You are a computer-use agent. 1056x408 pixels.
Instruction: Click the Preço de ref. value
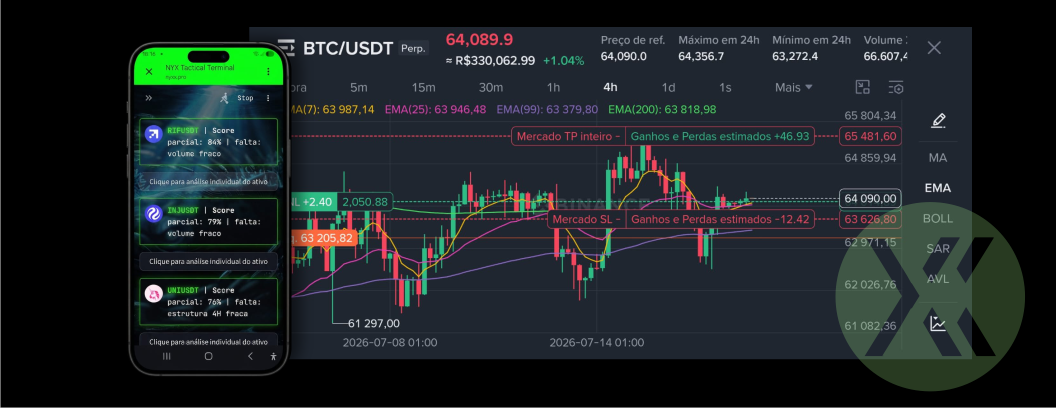(624, 57)
